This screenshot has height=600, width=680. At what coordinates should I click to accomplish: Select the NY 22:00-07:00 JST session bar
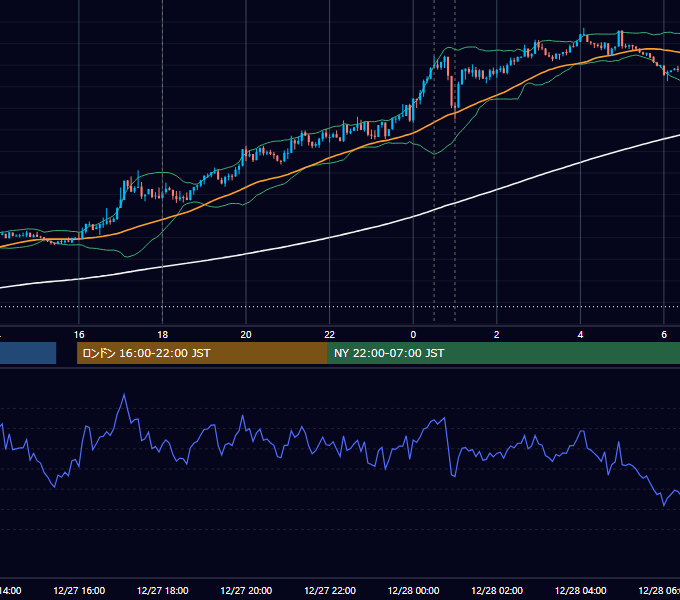[503, 353]
